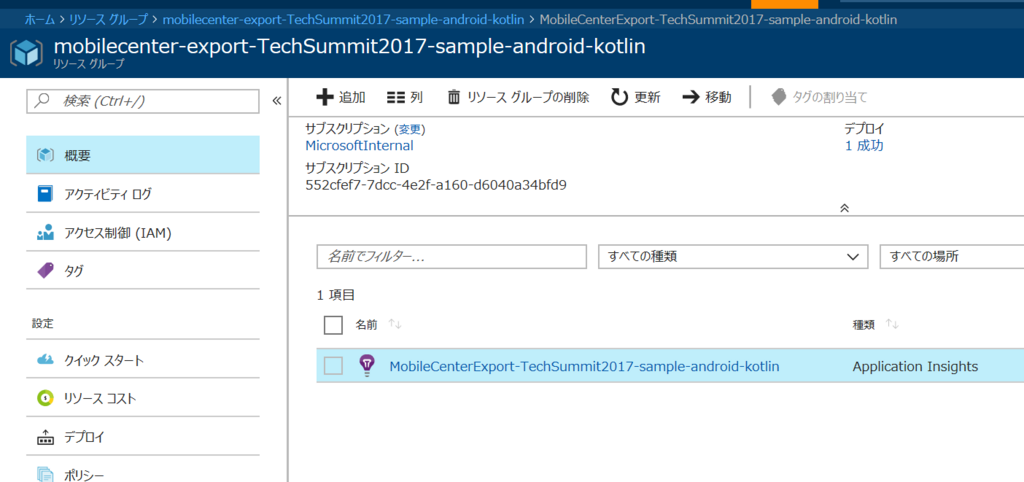
Task: Collapse the sidebar with double chevron
Action: [276, 101]
